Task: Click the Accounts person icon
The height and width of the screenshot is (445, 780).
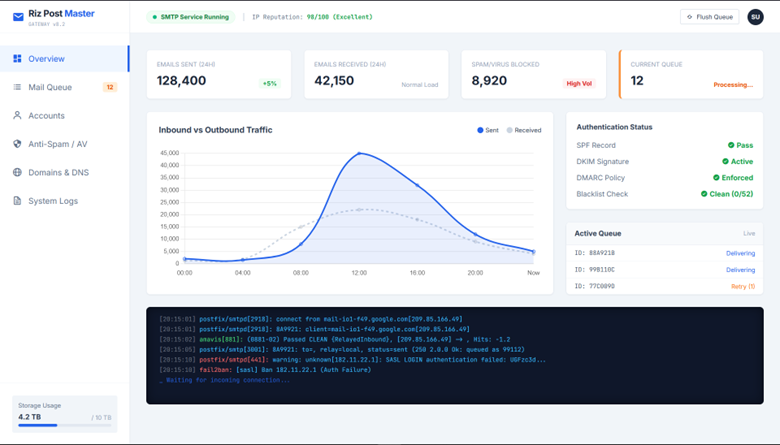Action: point(17,116)
